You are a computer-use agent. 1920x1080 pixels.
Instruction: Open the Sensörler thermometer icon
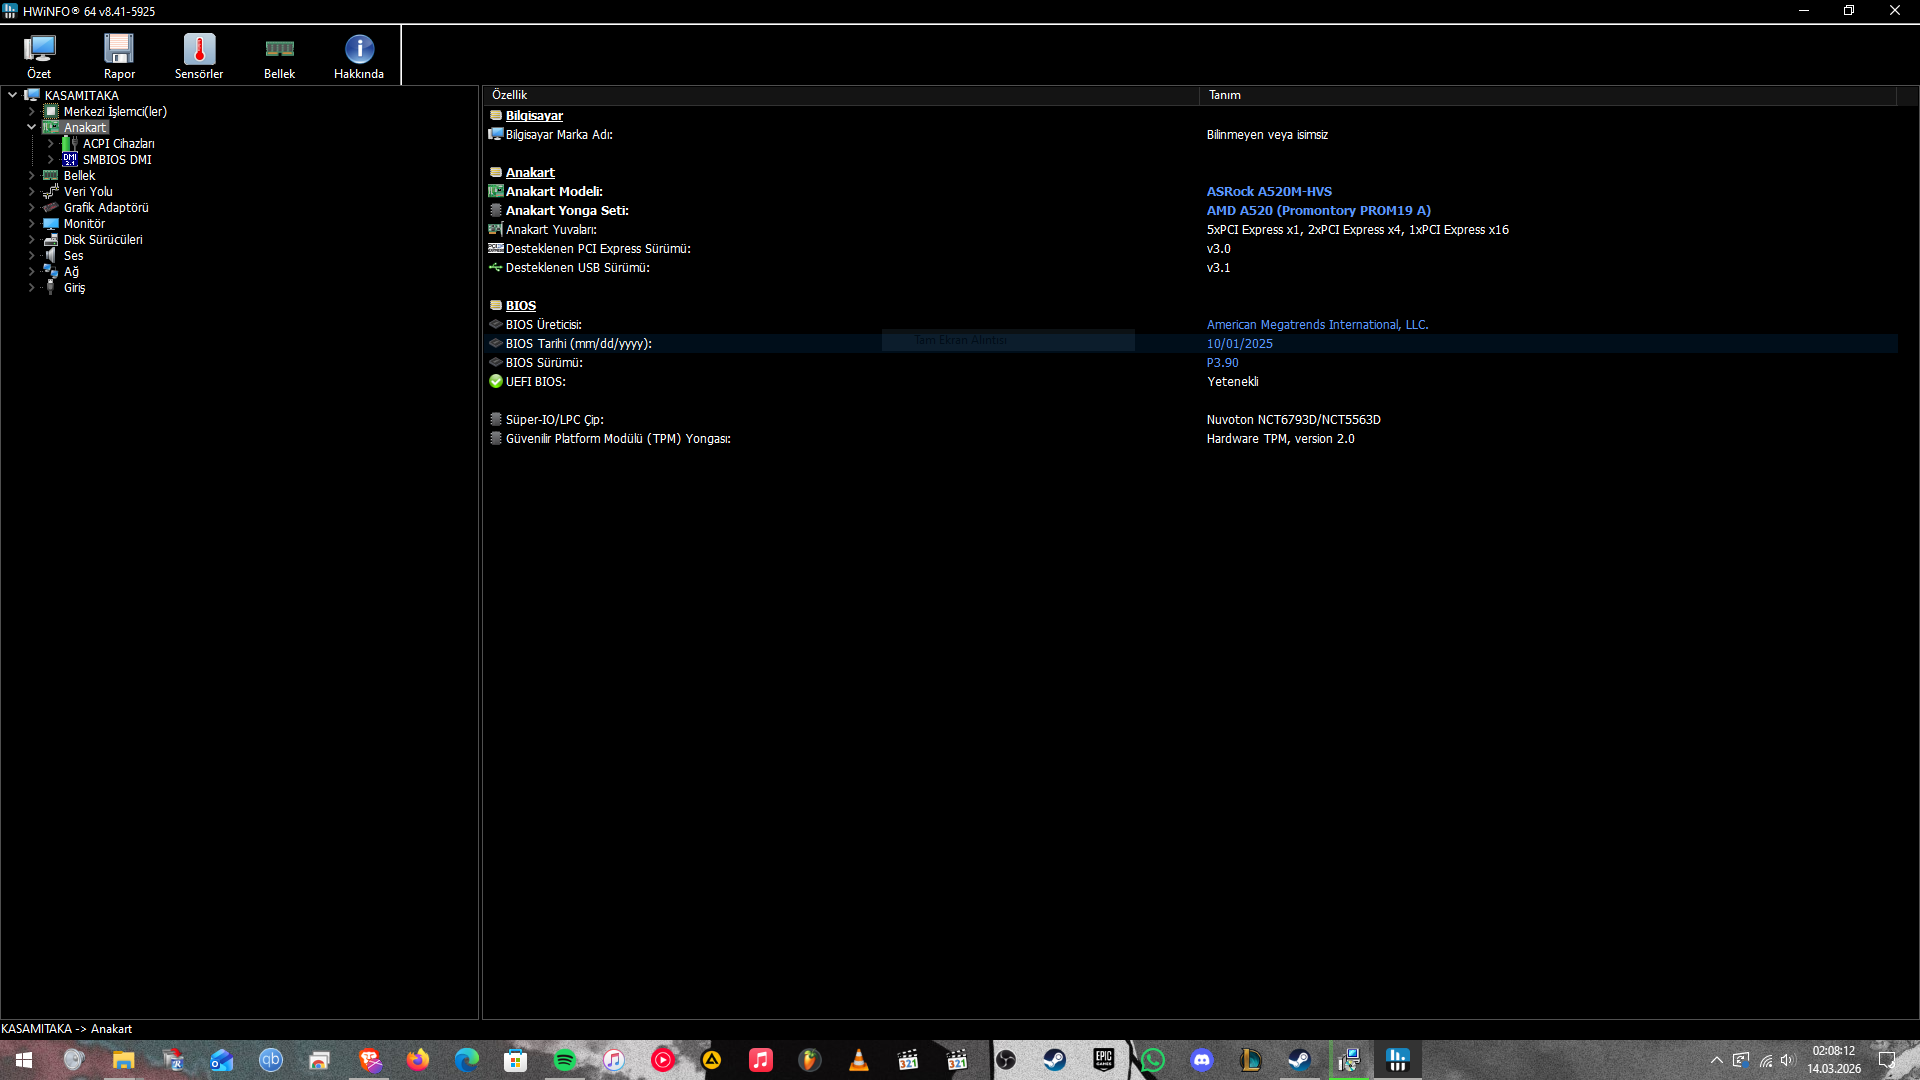click(x=199, y=57)
